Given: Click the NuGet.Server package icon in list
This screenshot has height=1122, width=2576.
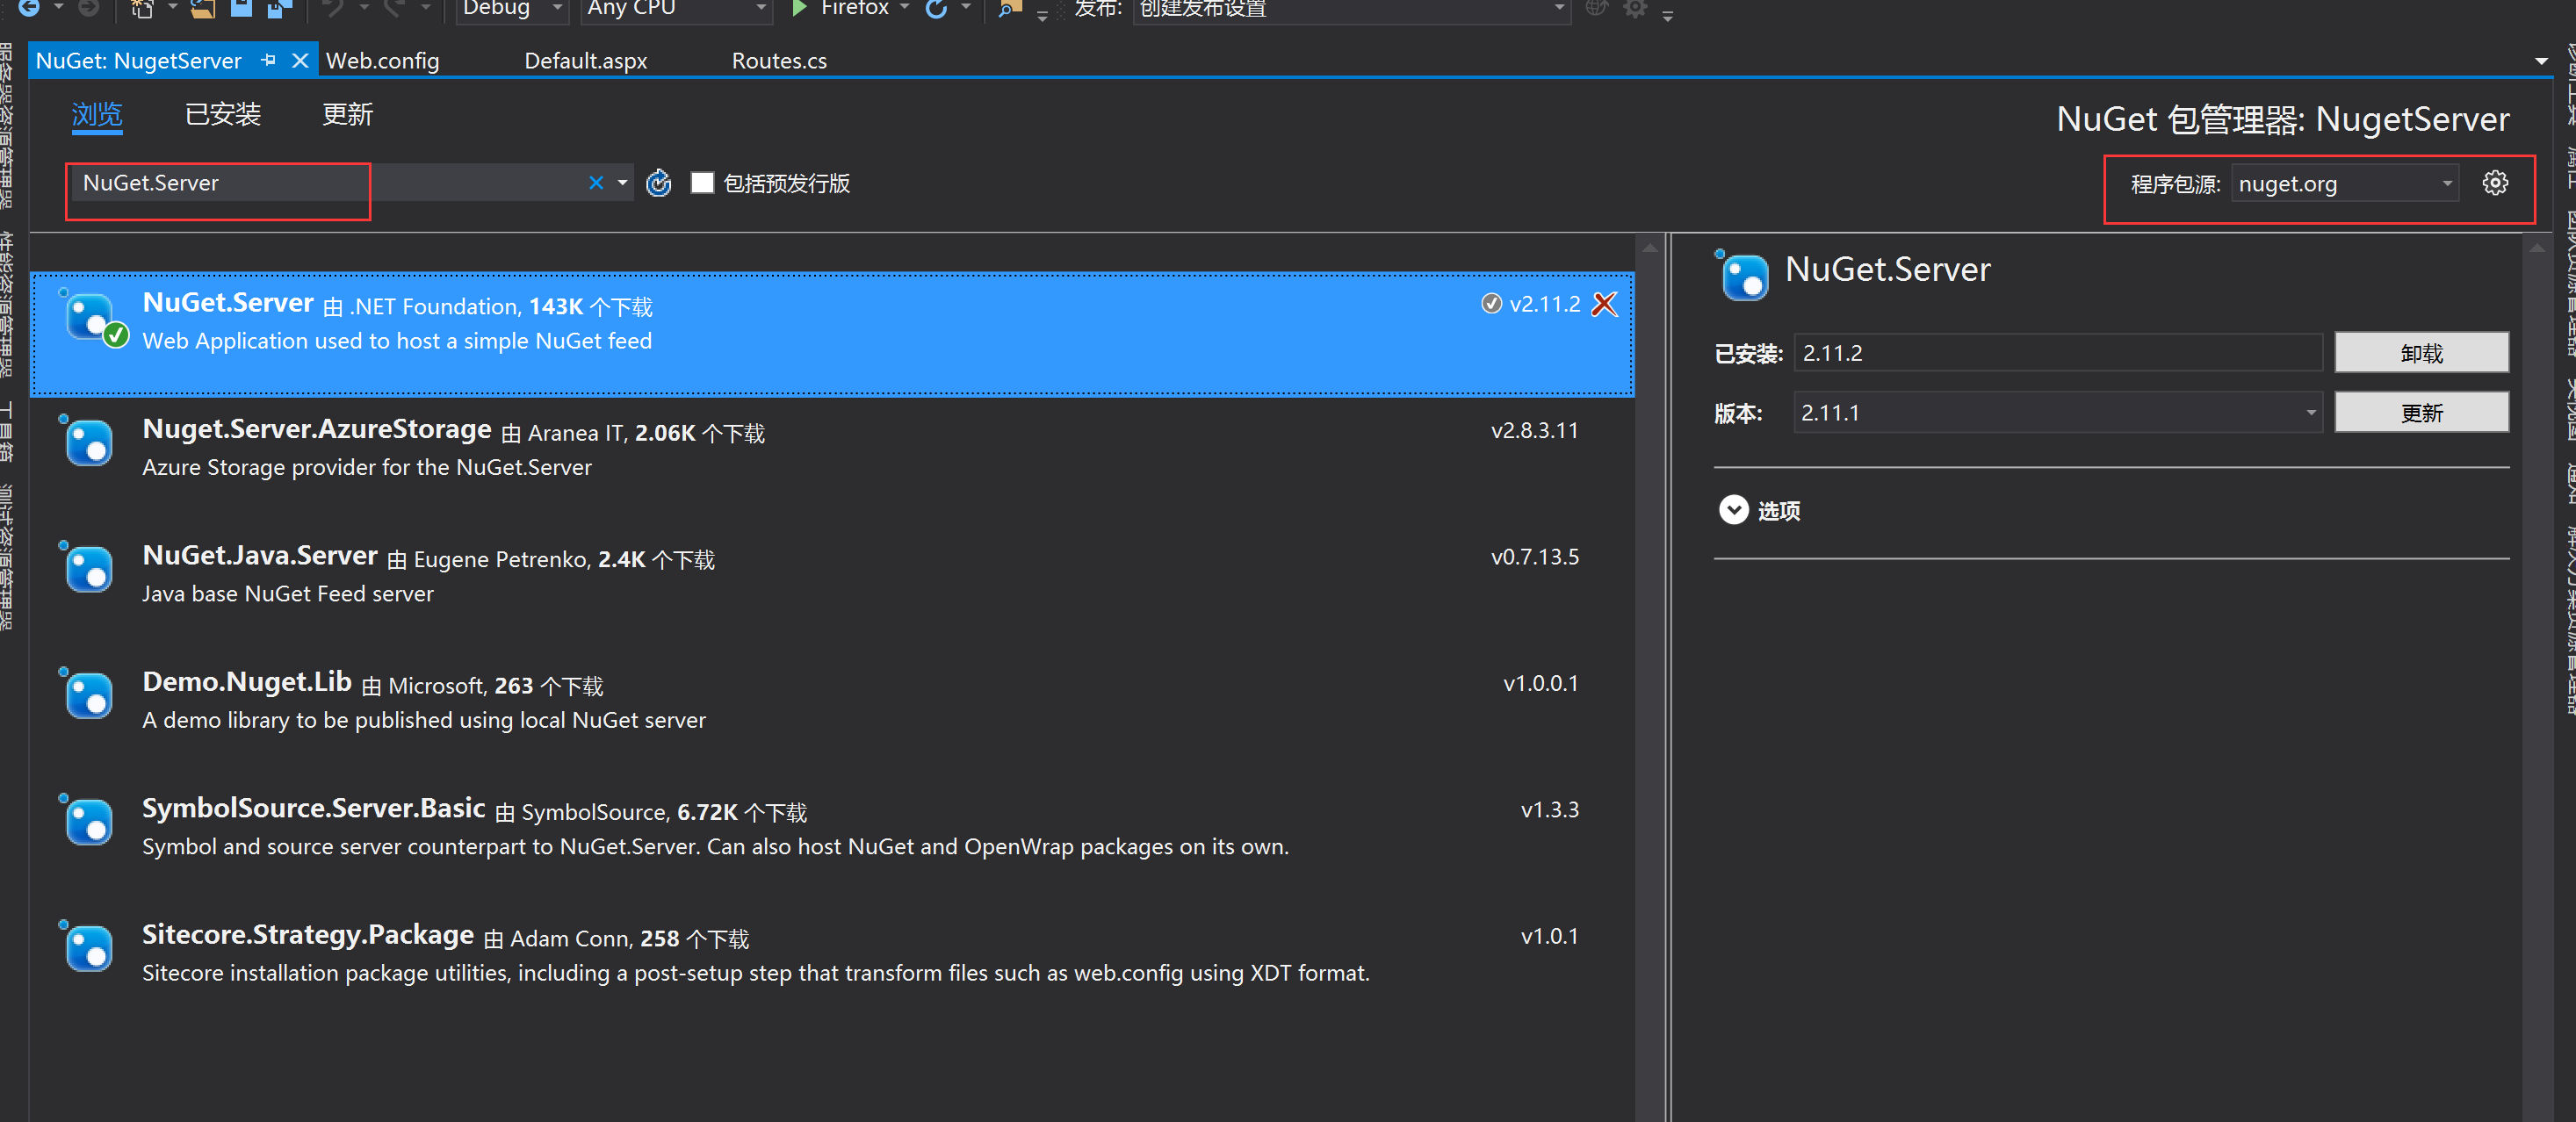Looking at the screenshot, I should pos(93,318).
